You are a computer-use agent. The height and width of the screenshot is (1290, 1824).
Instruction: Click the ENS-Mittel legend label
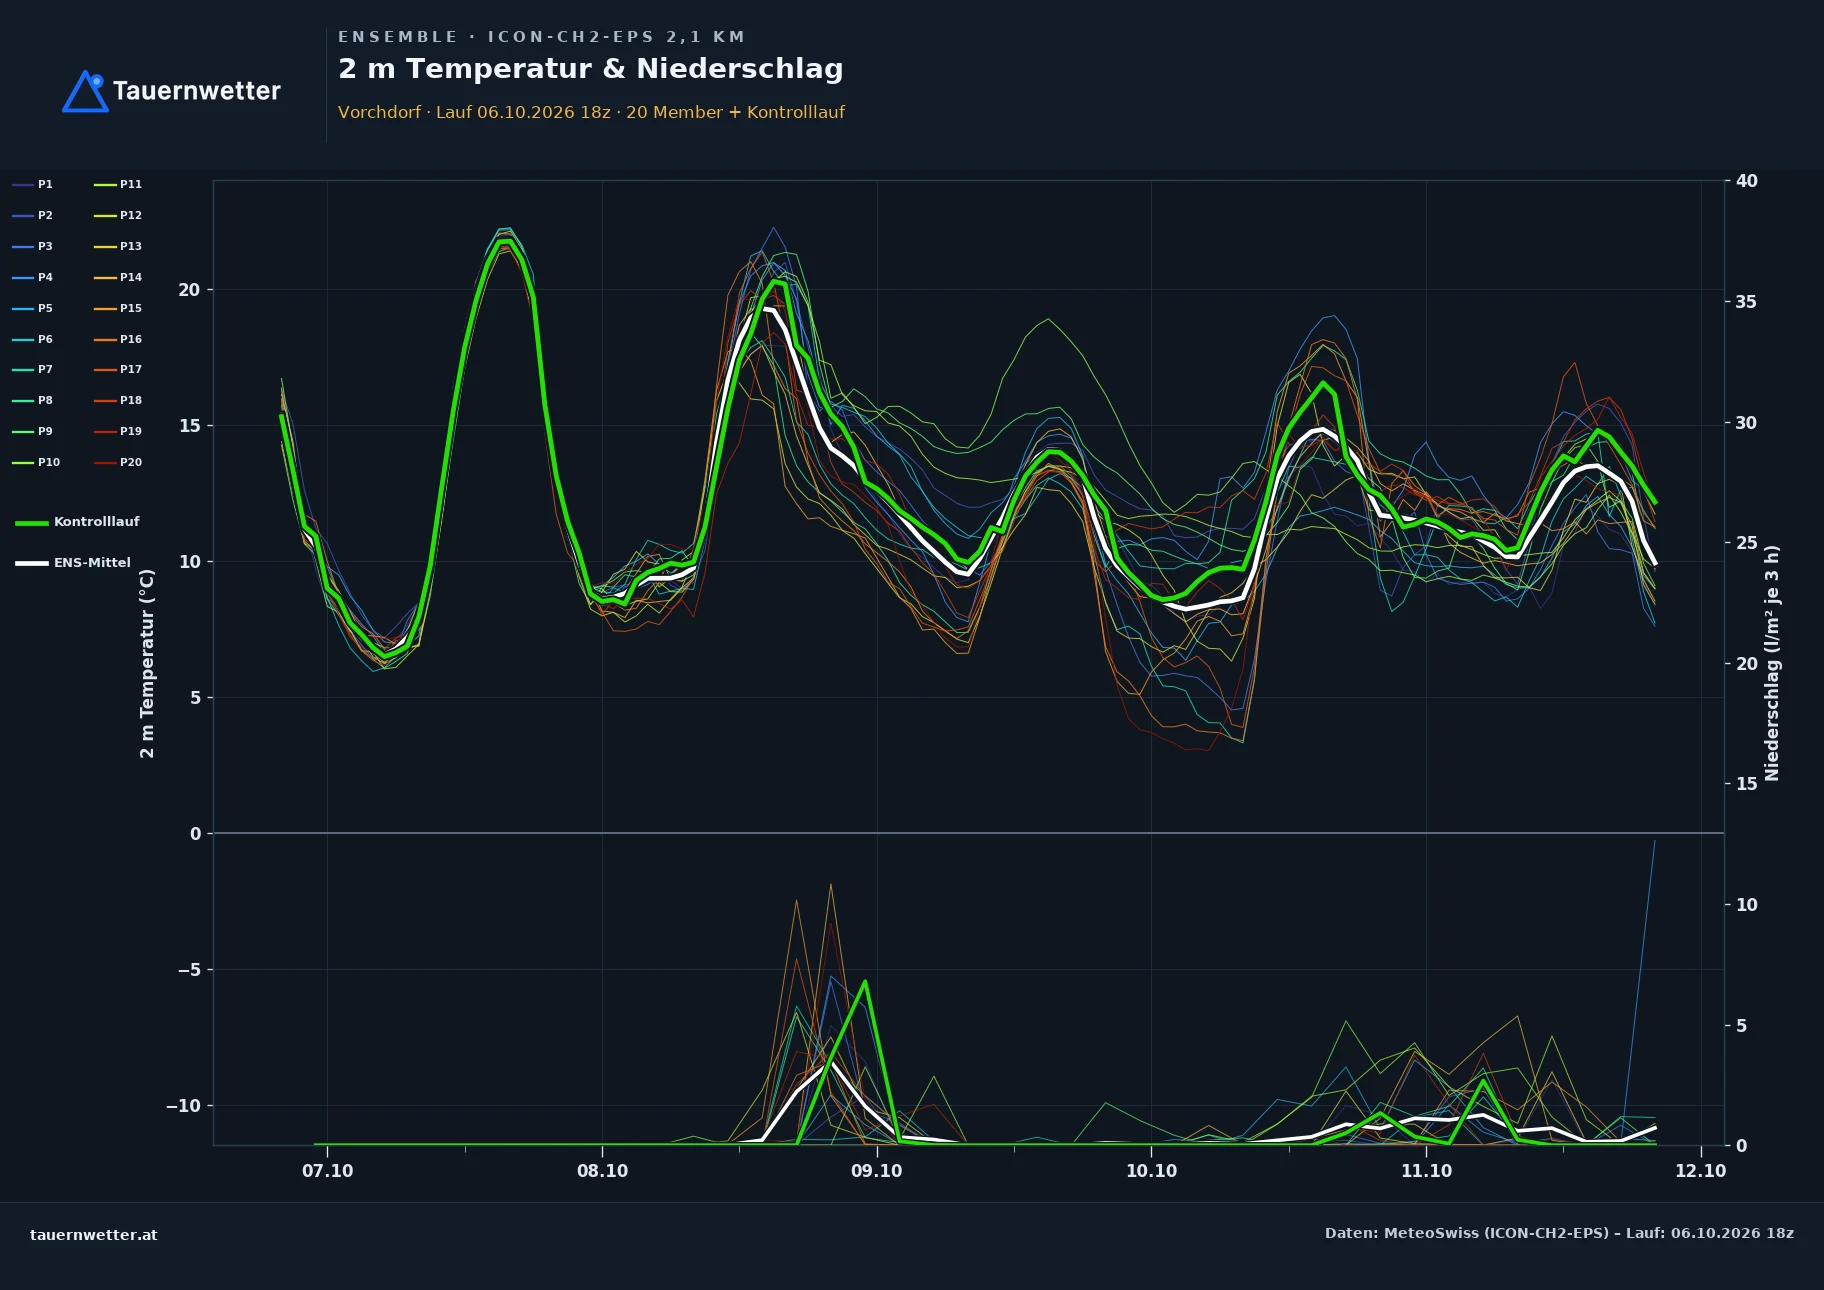point(92,563)
